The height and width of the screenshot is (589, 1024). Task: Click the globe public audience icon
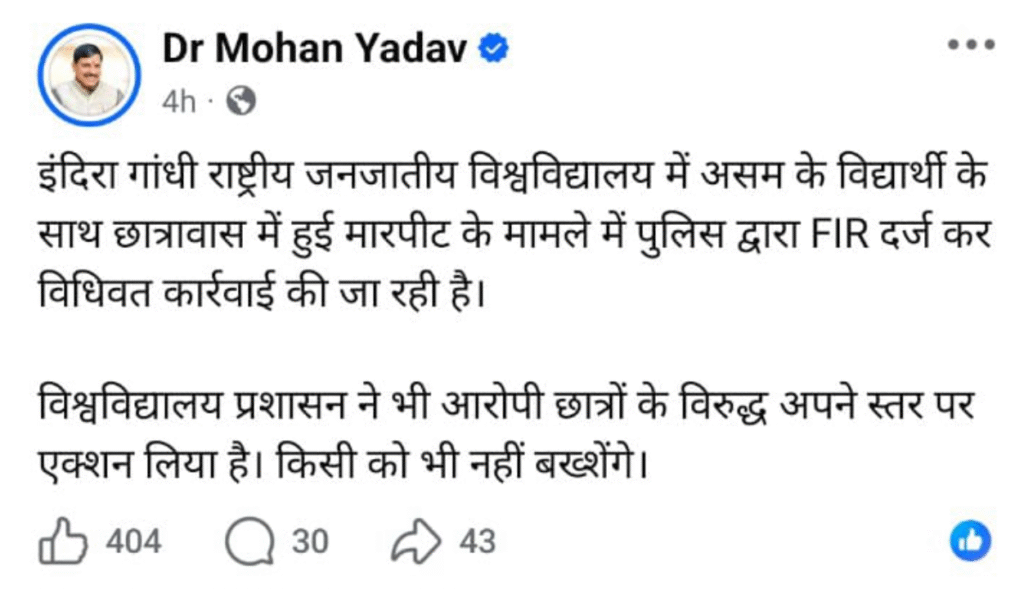241,100
